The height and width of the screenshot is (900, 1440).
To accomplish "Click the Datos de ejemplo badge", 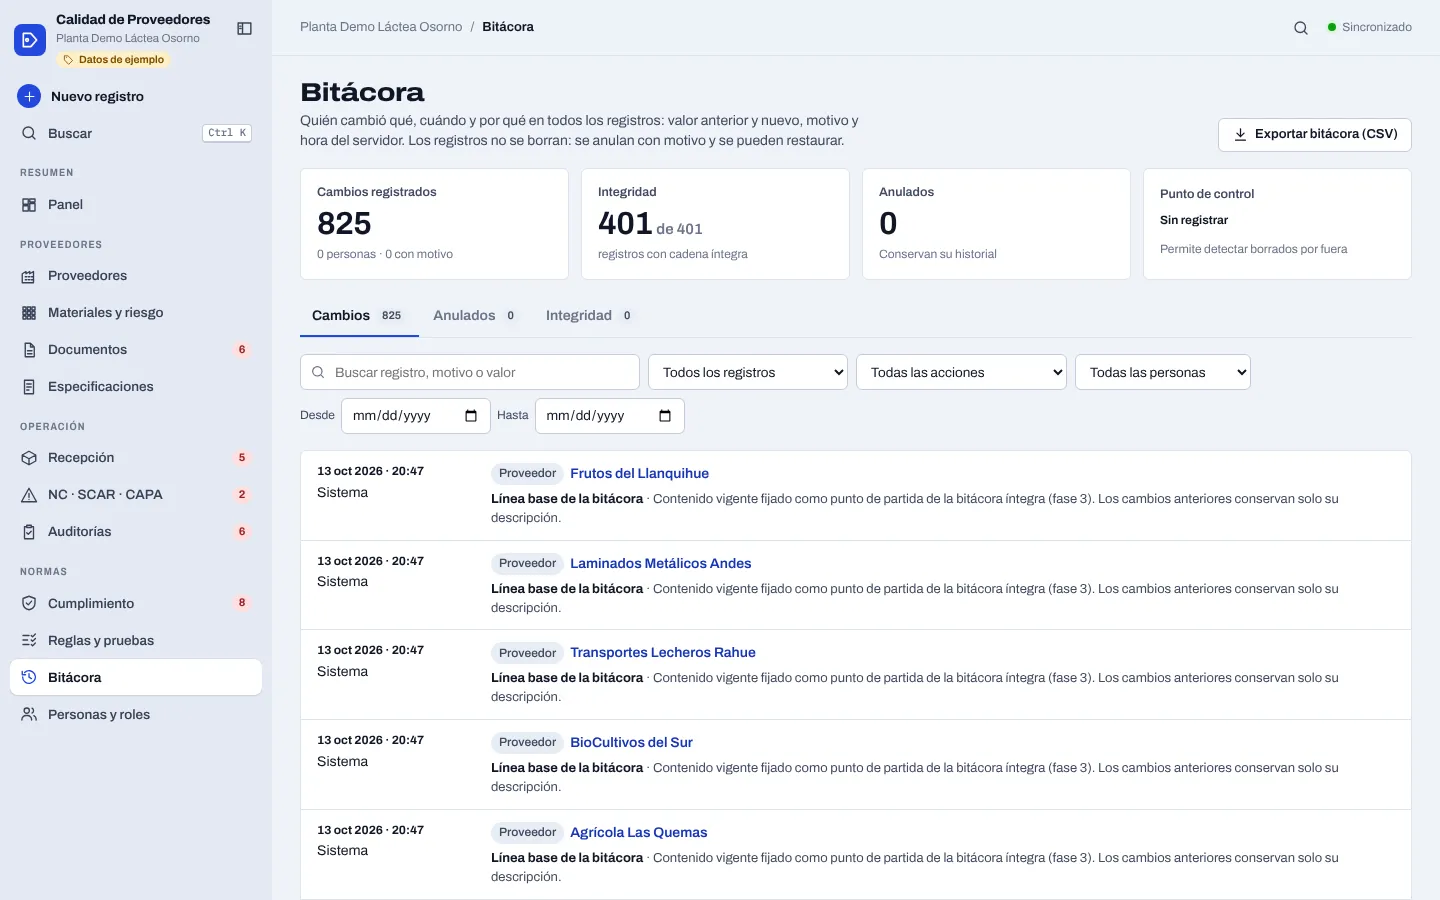I will [114, 60].
